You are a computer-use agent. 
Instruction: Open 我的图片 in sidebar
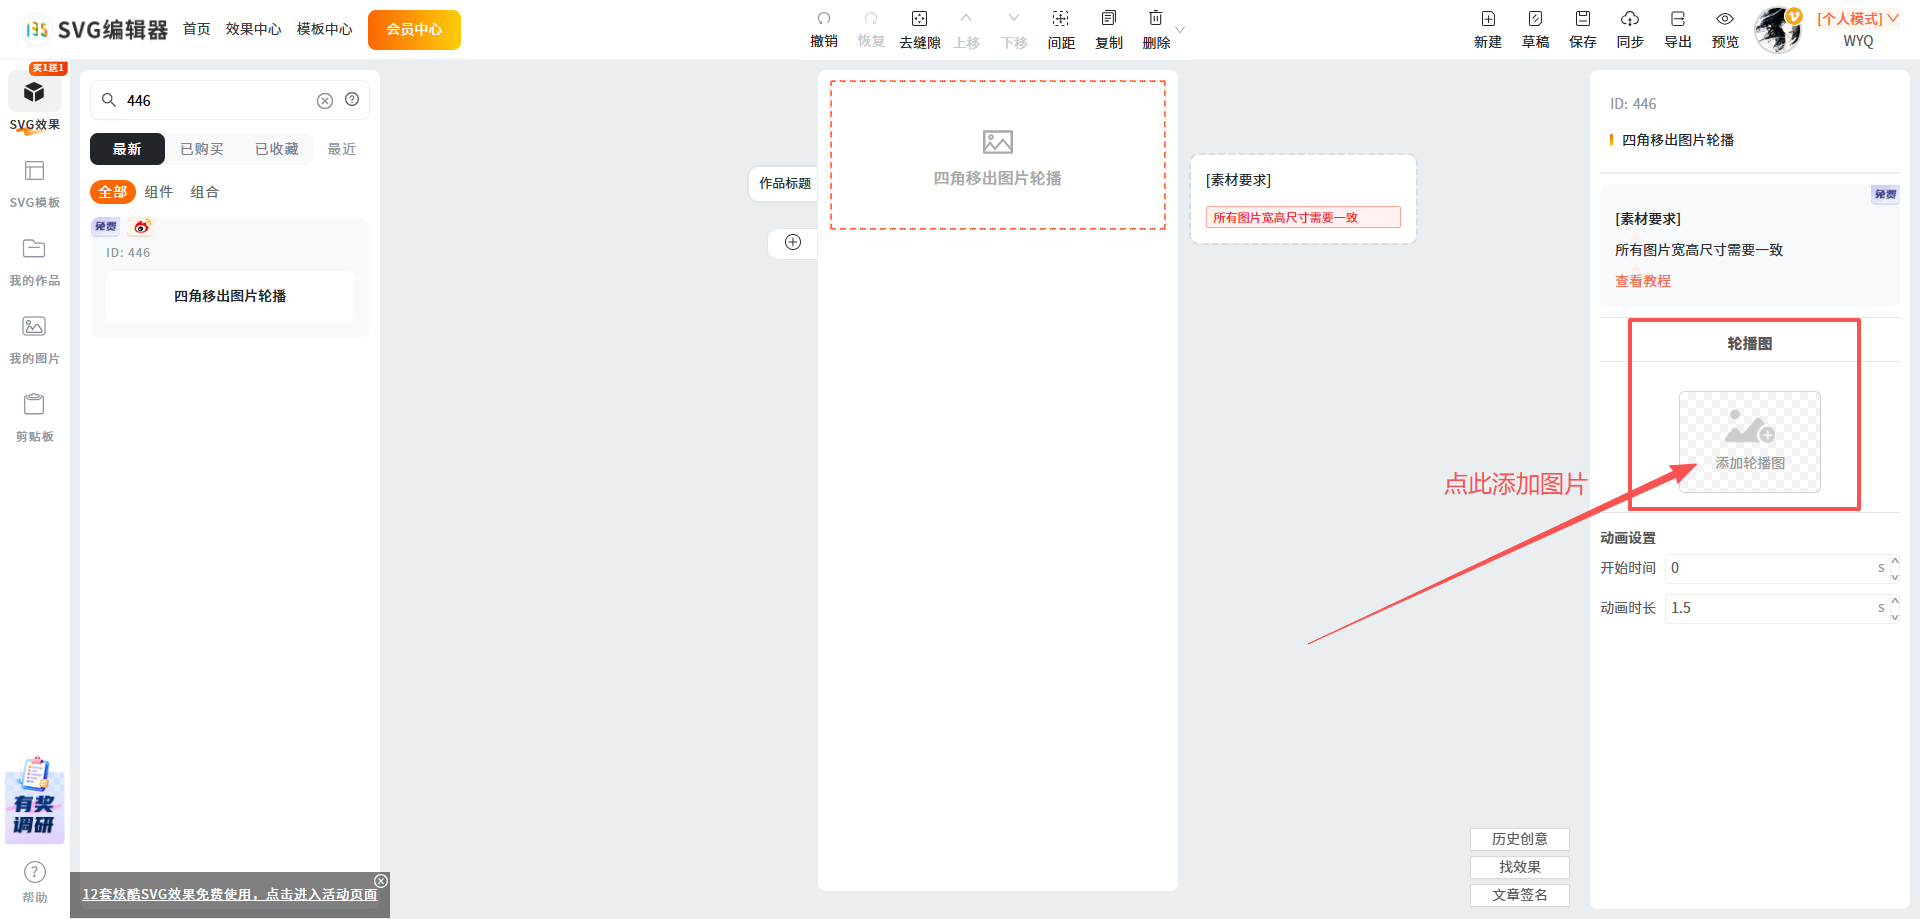click(35, 339)
